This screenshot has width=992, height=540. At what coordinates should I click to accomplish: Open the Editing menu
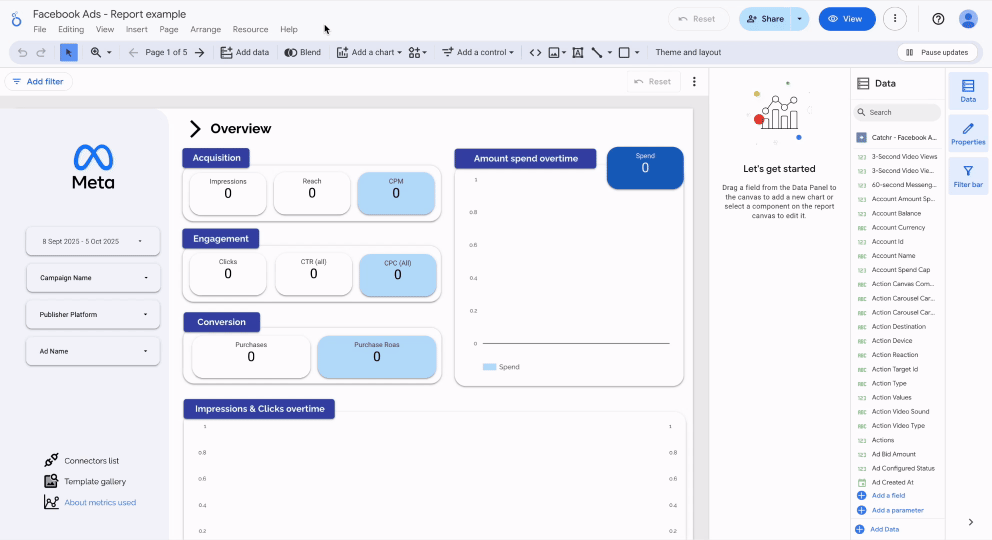(x=71, y=30)
